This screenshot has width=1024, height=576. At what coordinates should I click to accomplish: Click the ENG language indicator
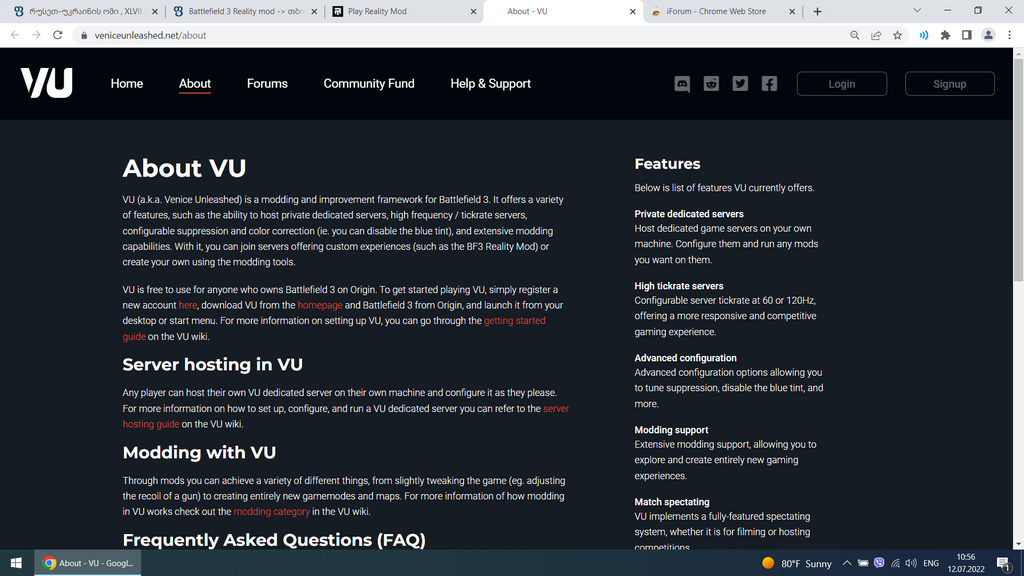(931, 563)
